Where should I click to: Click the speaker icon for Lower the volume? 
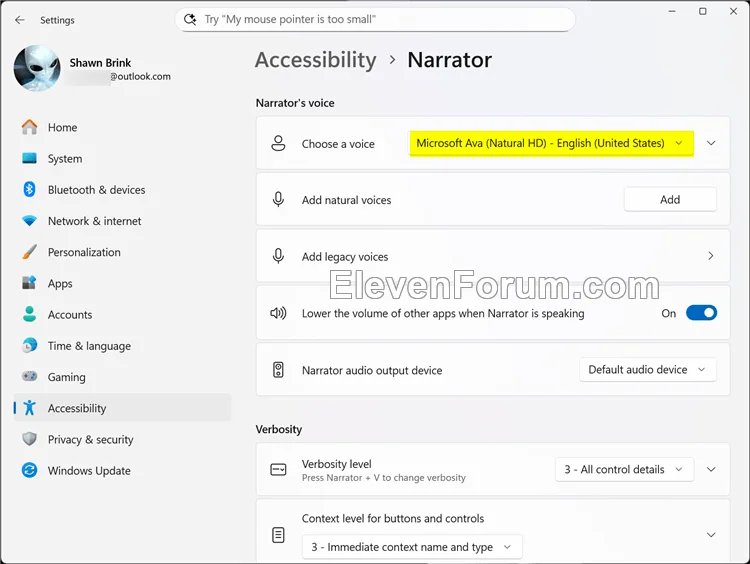(278, 313)
